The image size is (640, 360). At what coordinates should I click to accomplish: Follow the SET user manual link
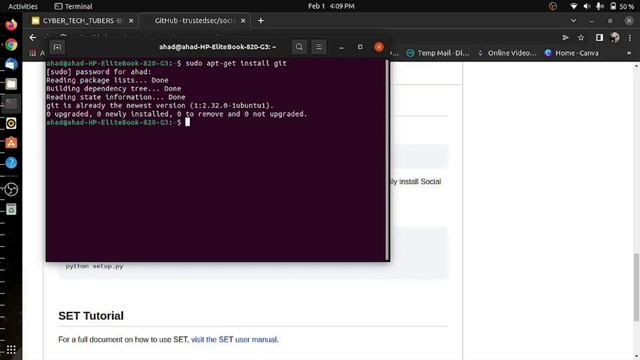click(x=234, y=340)
